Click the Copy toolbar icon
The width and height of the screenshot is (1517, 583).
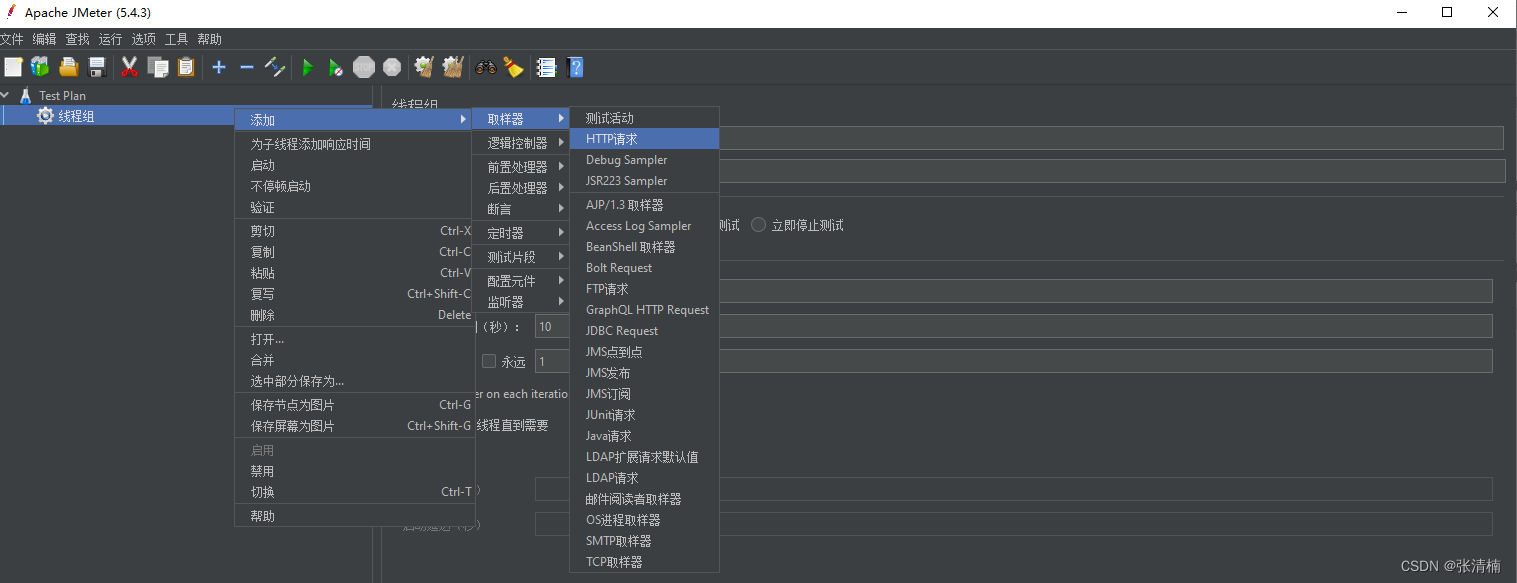point(158,67)
